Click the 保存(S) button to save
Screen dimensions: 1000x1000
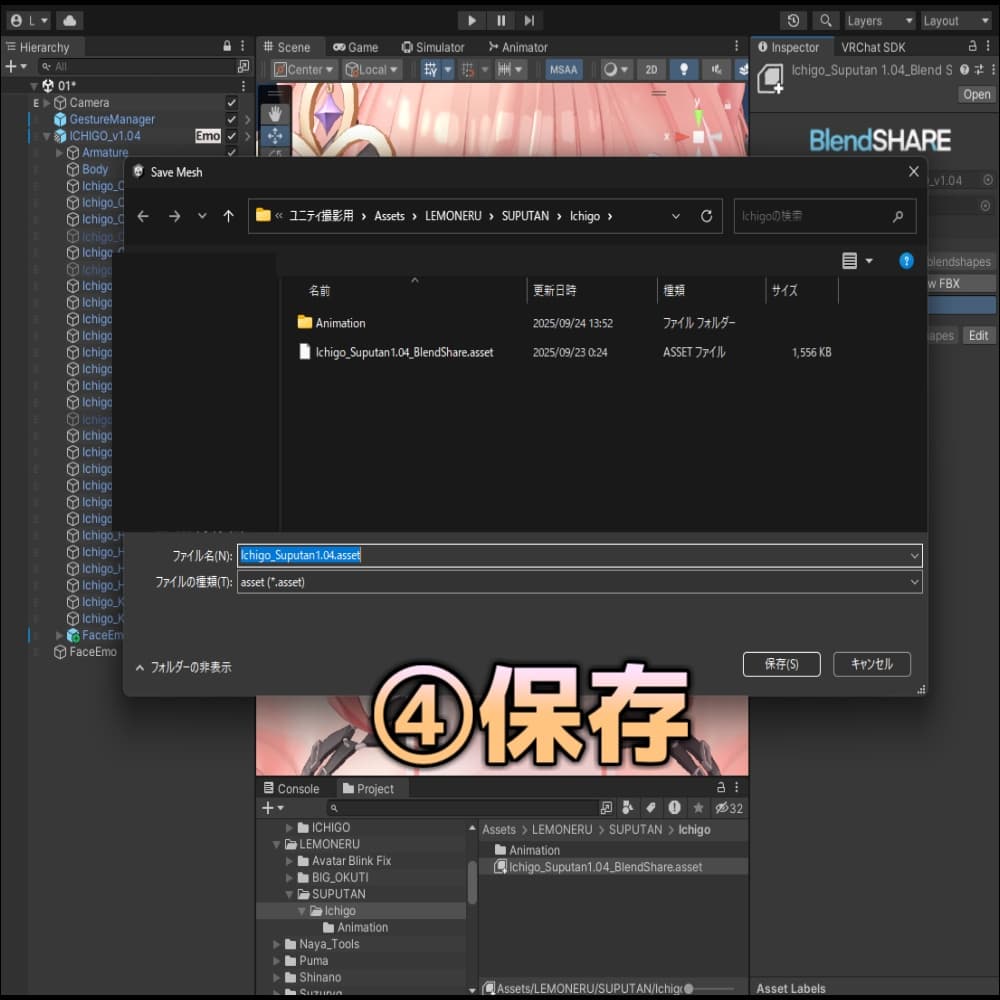pos(781,663)
